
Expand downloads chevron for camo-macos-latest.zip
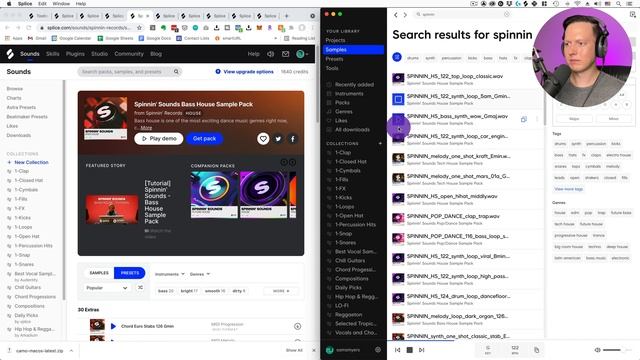point(71,351)
